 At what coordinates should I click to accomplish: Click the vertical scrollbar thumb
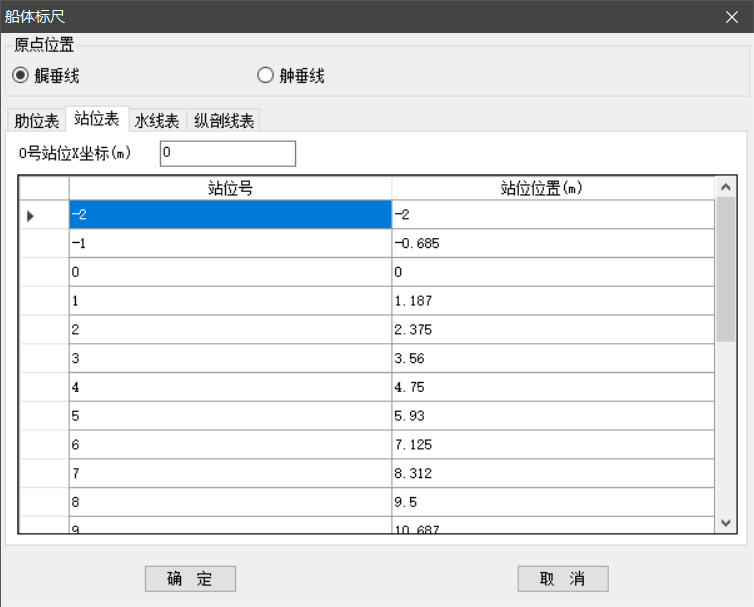point(726,270)
